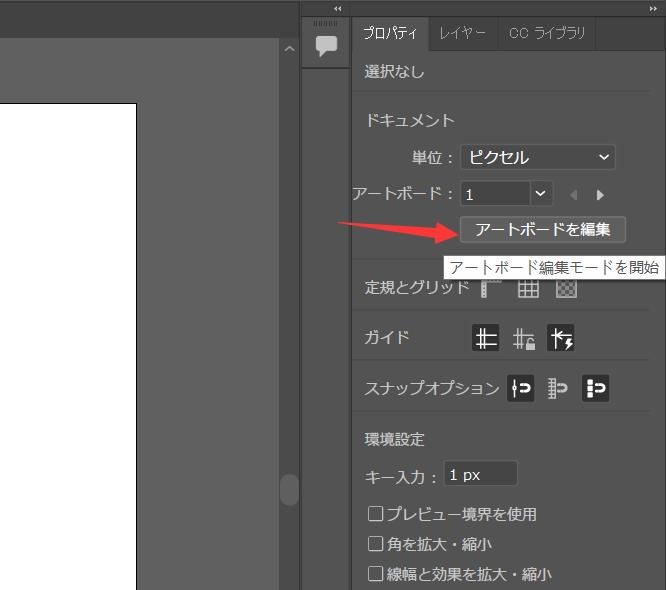Viewport: 666px width, 590px height.
Task: Click the アートボードを編集 button
Action: coord(542,229)
